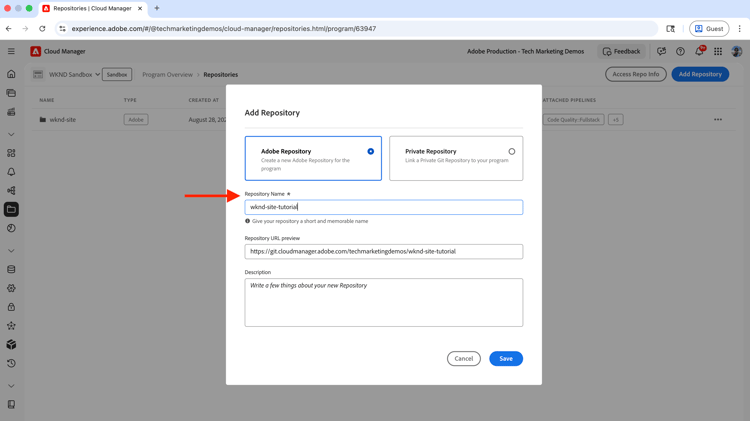Open the help question mark icon
This screenshot has width=750, height=421.
pyautogui.click(x=680, y=51)
